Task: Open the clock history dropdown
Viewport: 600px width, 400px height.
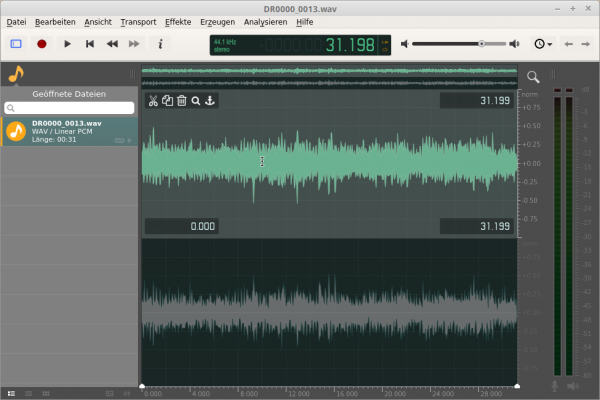Action: (543, 44)
